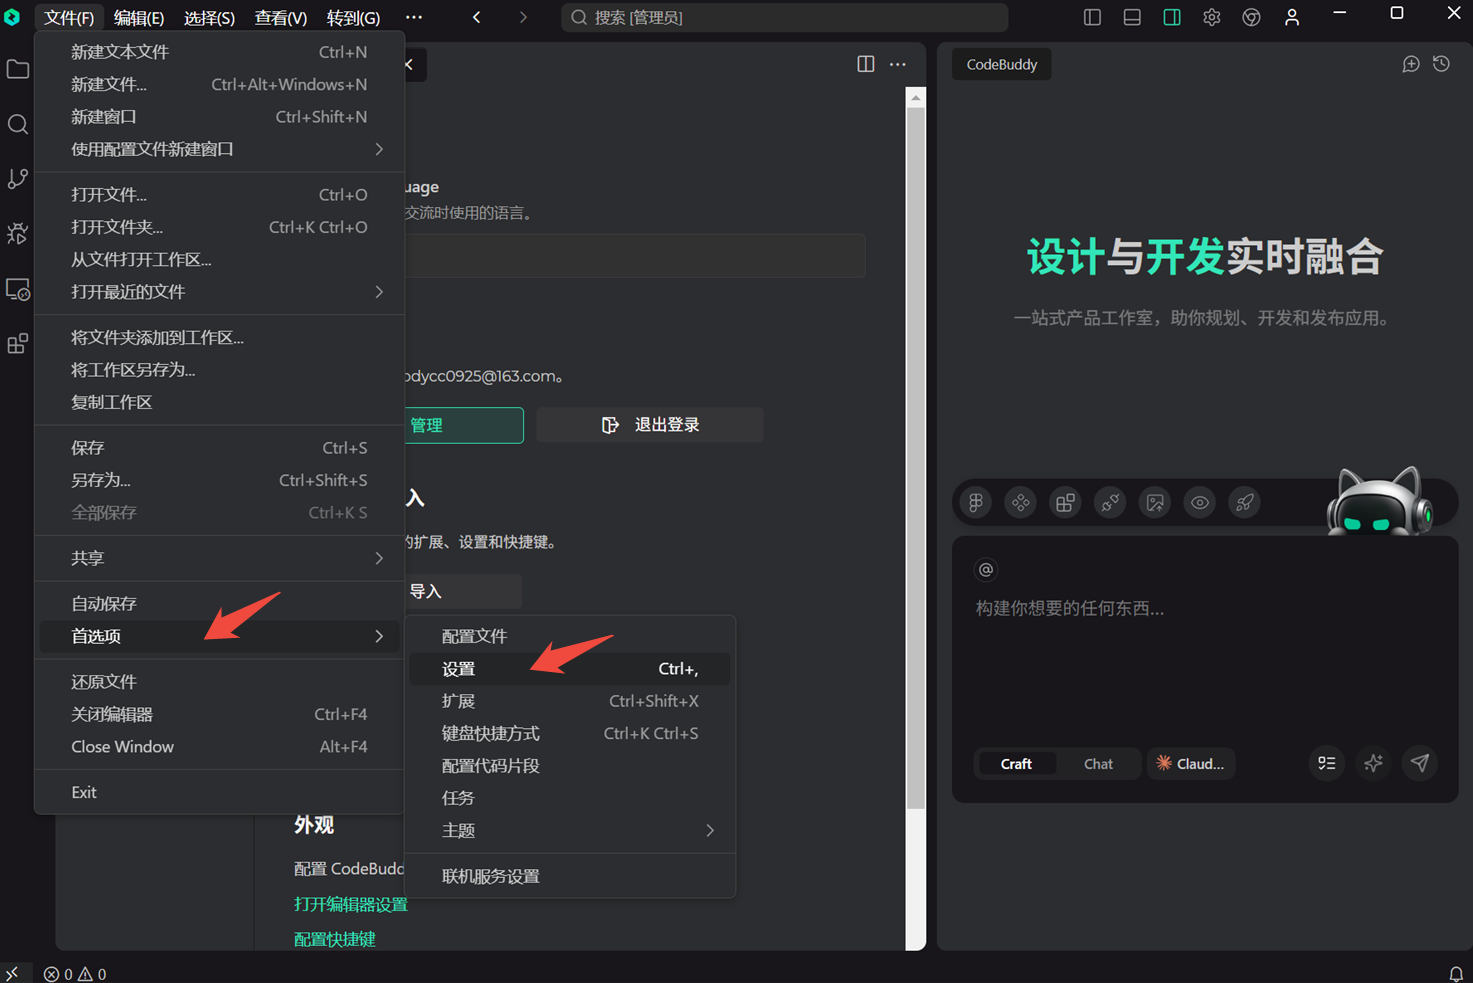1473x983 pixels.
Task: Open the 打开编辑器设置 link
Action: coord(351,904)
